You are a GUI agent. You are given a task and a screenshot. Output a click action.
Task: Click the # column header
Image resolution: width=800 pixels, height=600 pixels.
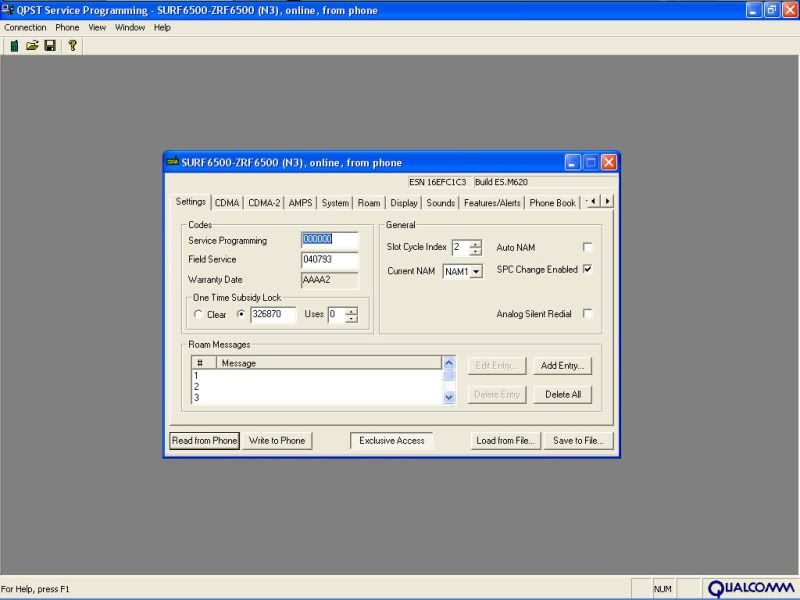204,363
